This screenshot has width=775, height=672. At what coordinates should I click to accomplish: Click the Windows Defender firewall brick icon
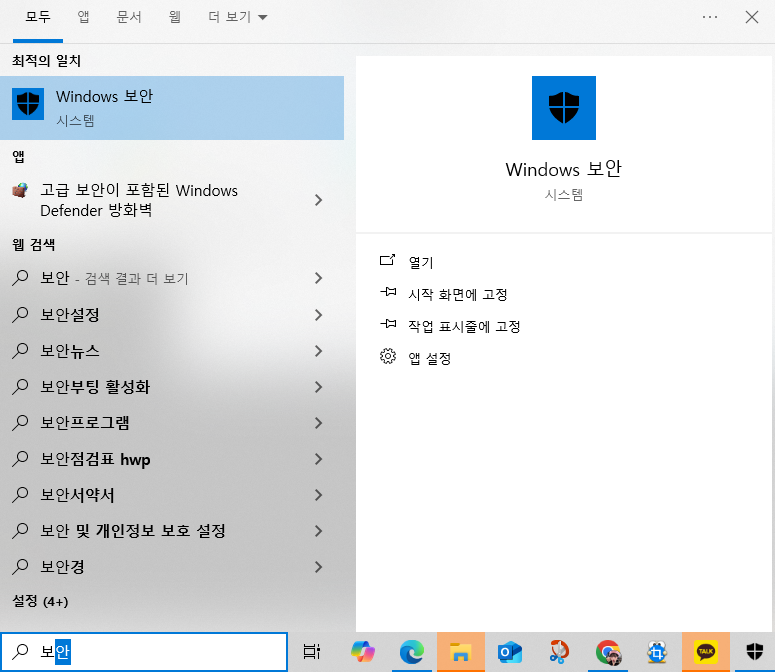click(20, 190)
